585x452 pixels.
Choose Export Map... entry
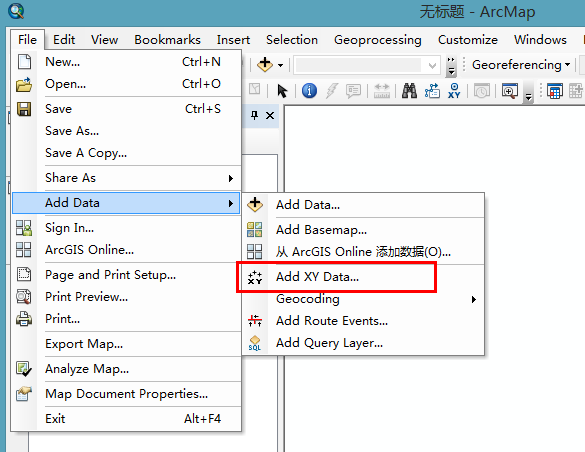click(x=126, y=344)
